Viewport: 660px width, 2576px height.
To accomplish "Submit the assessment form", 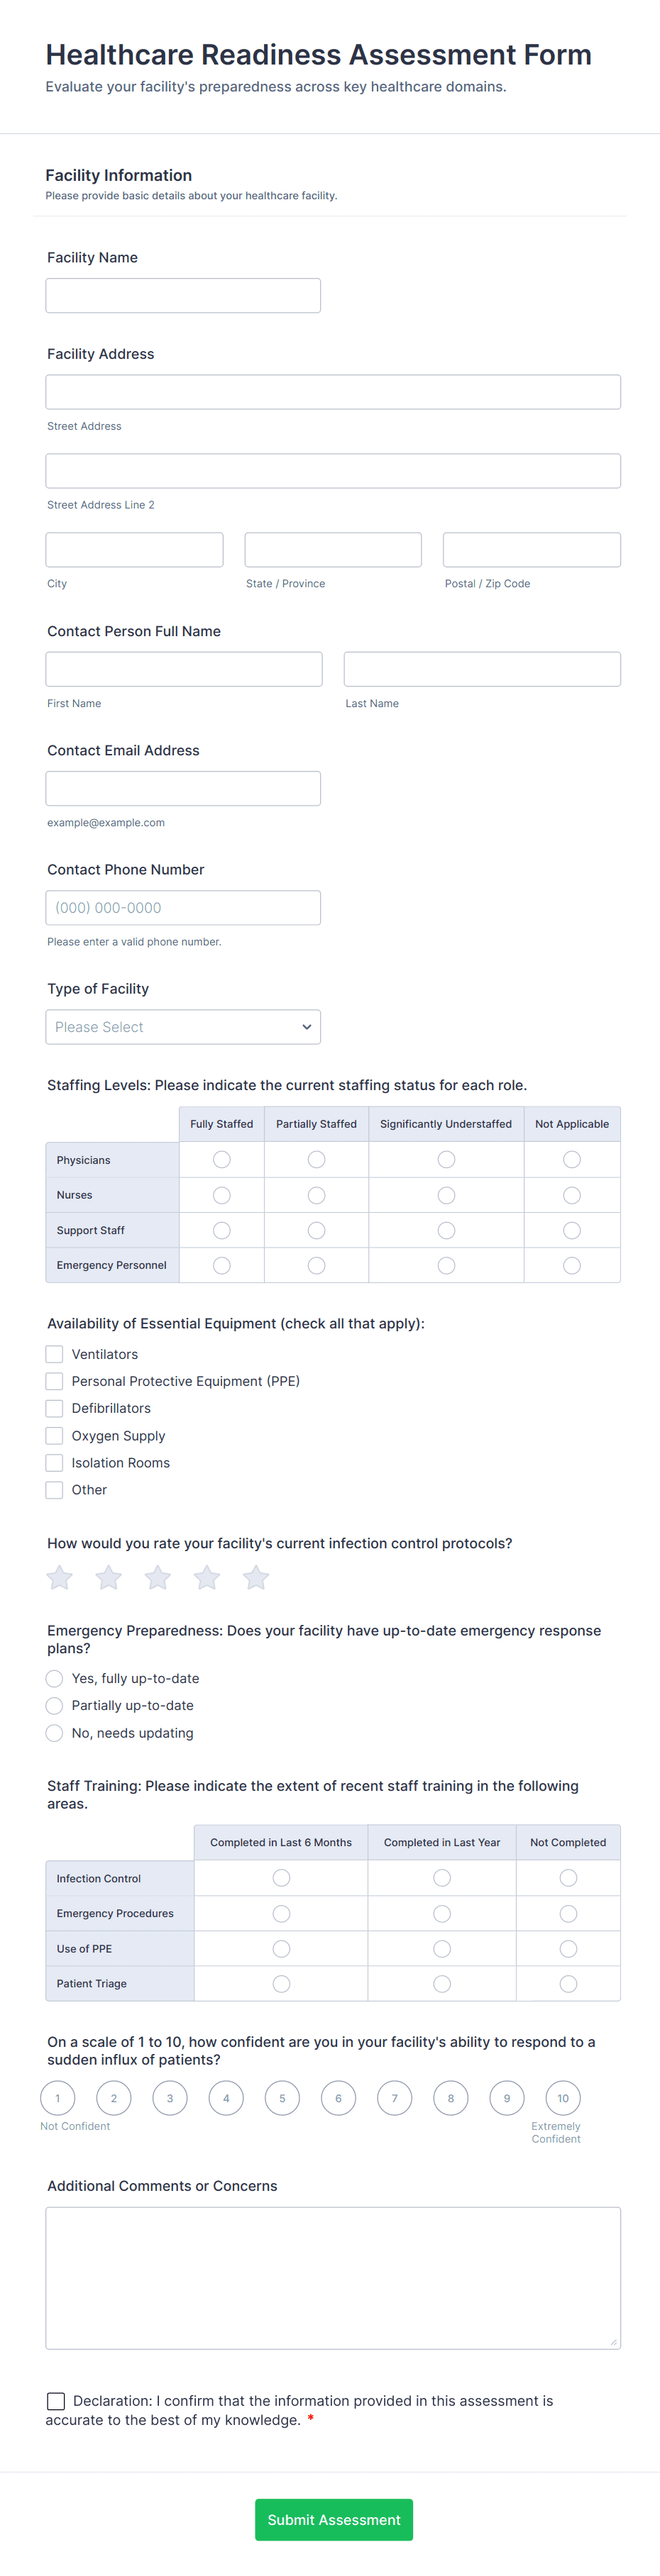I will click(x=333, y=2519).
